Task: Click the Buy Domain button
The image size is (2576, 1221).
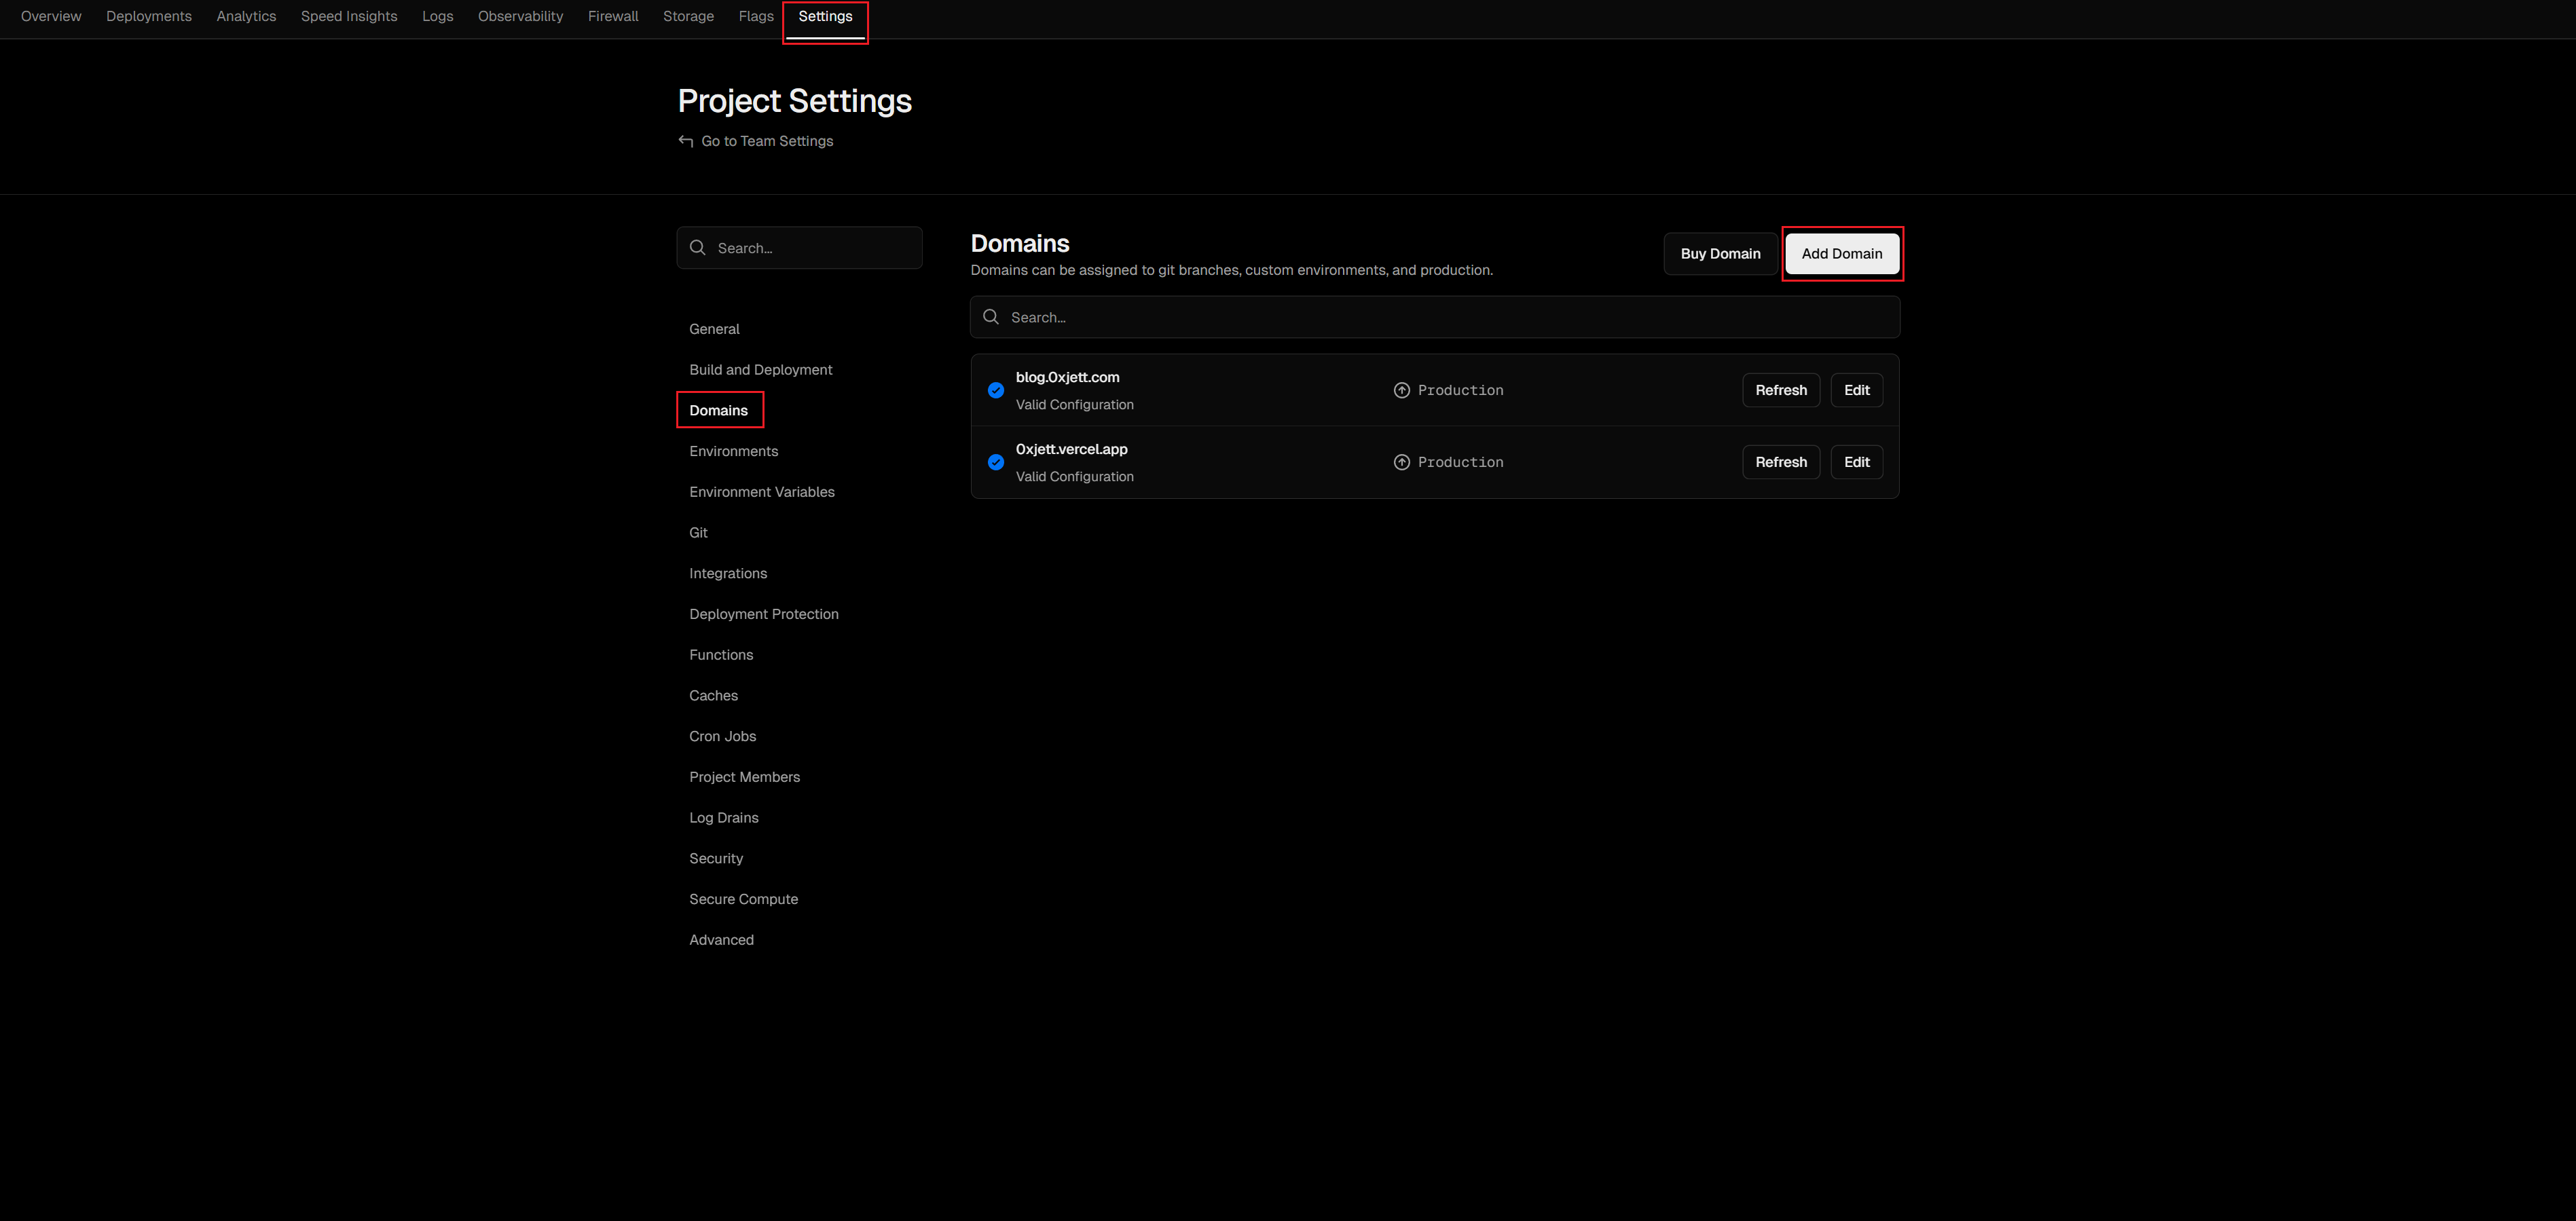Action: (x=1720, y=254)
